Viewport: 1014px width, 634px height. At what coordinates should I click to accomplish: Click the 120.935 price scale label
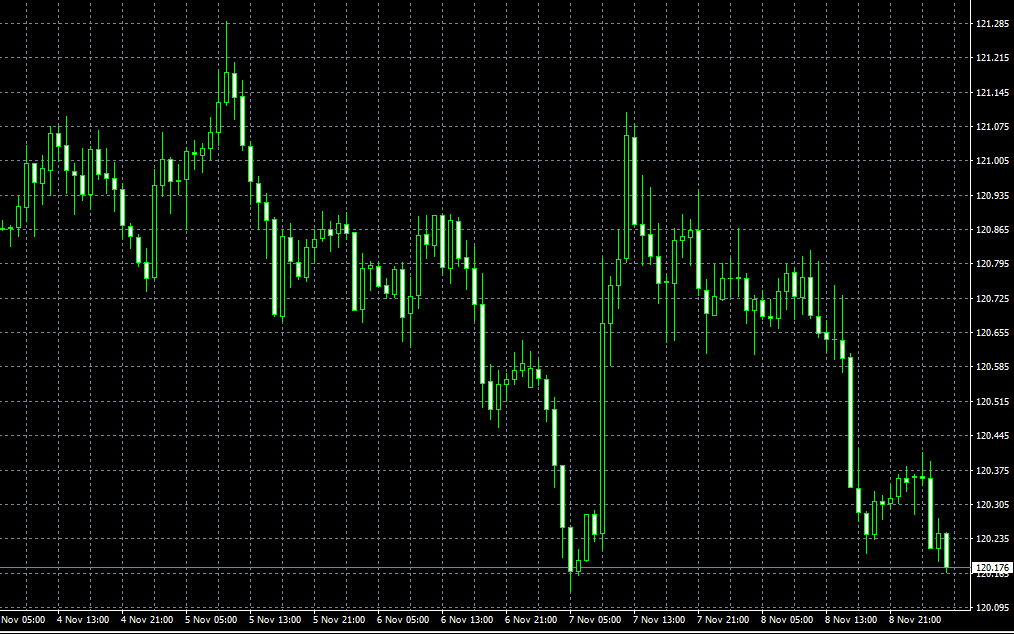tap(993, 195)
